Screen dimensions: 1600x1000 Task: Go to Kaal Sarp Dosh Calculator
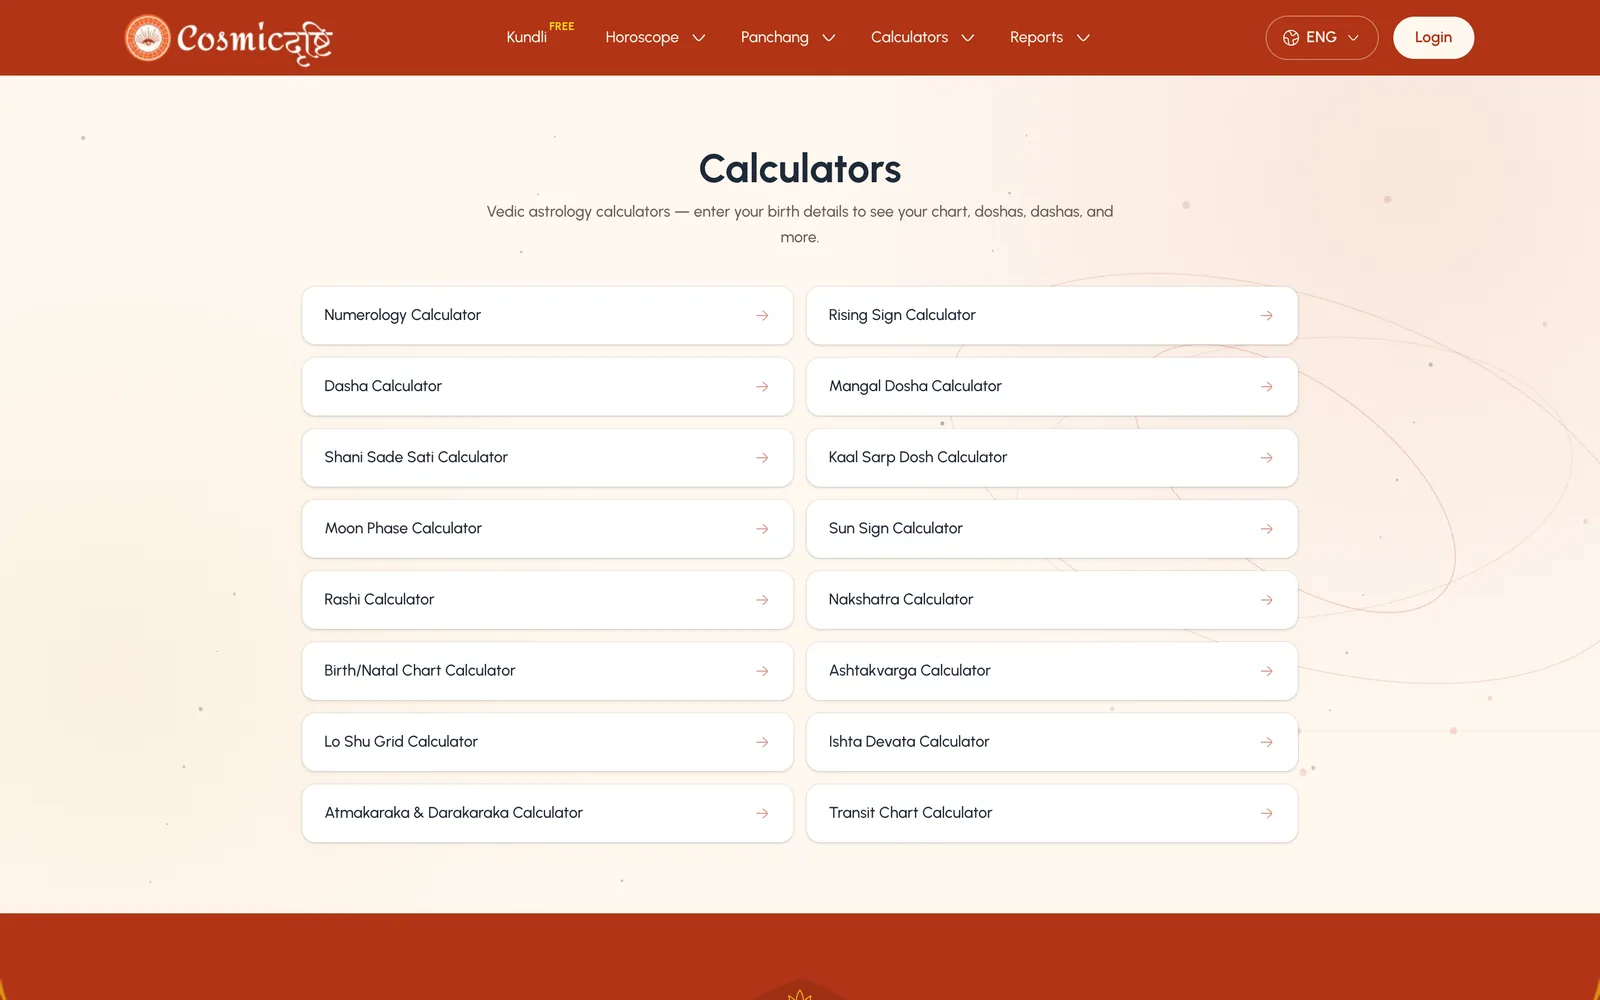point(1052,458)
